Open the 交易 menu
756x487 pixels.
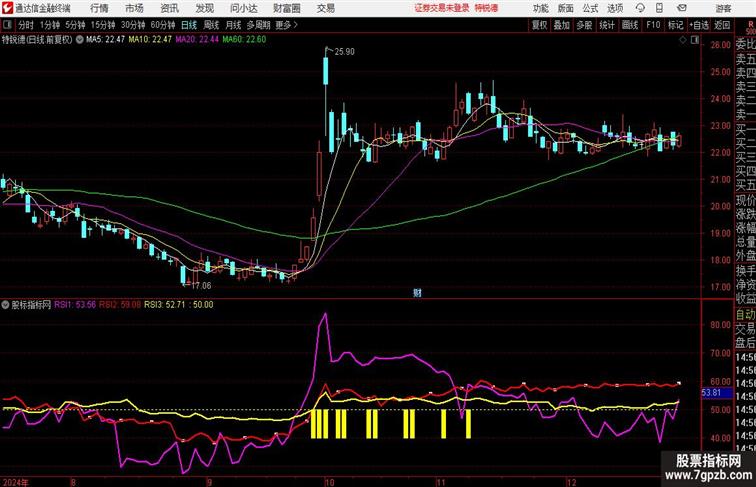click(325, 8)
